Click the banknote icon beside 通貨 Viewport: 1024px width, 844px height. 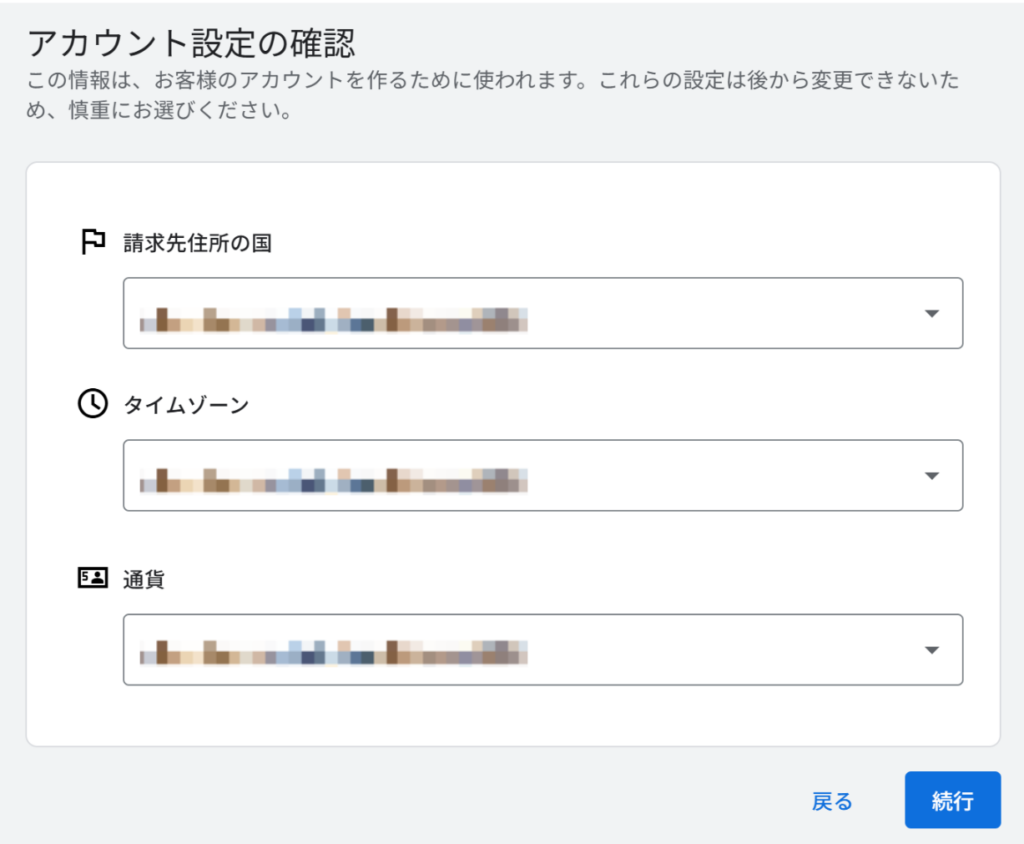point(93,578)
